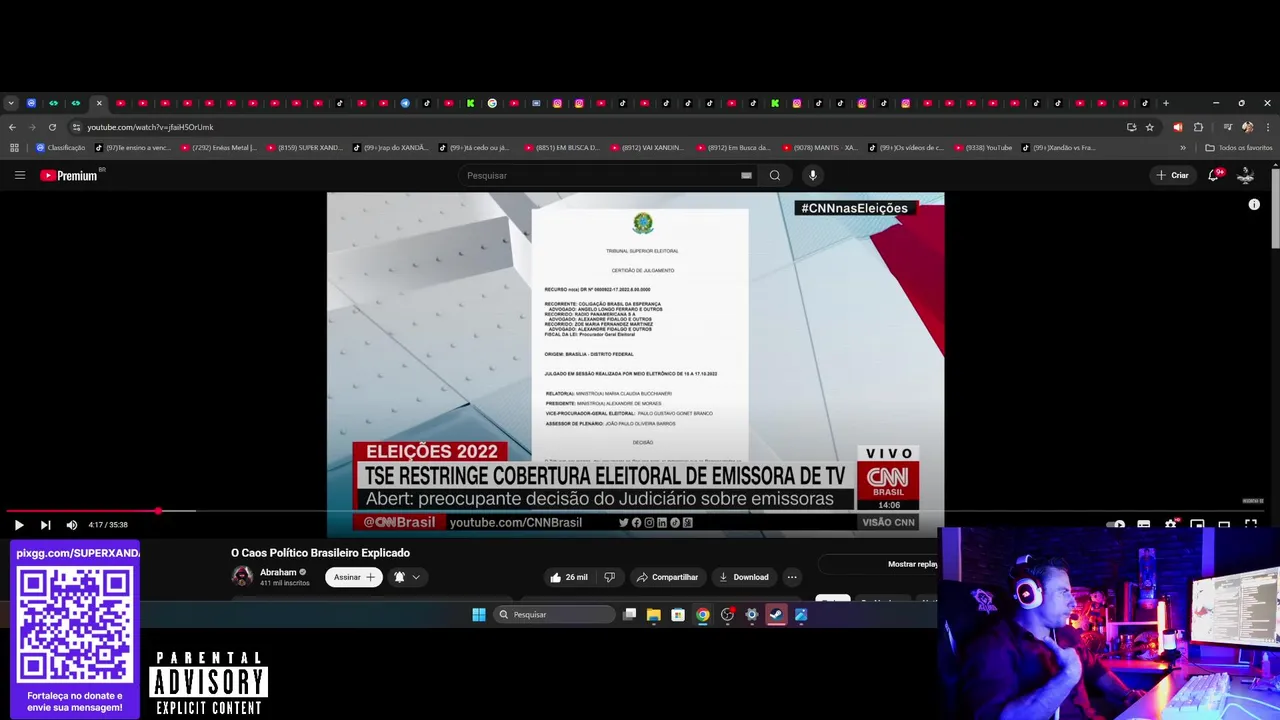Image resolution: width=1280 pixels, height=720 pixels.
Task: Open the Abraham channel avatar
Action: (x=242, y=576)
